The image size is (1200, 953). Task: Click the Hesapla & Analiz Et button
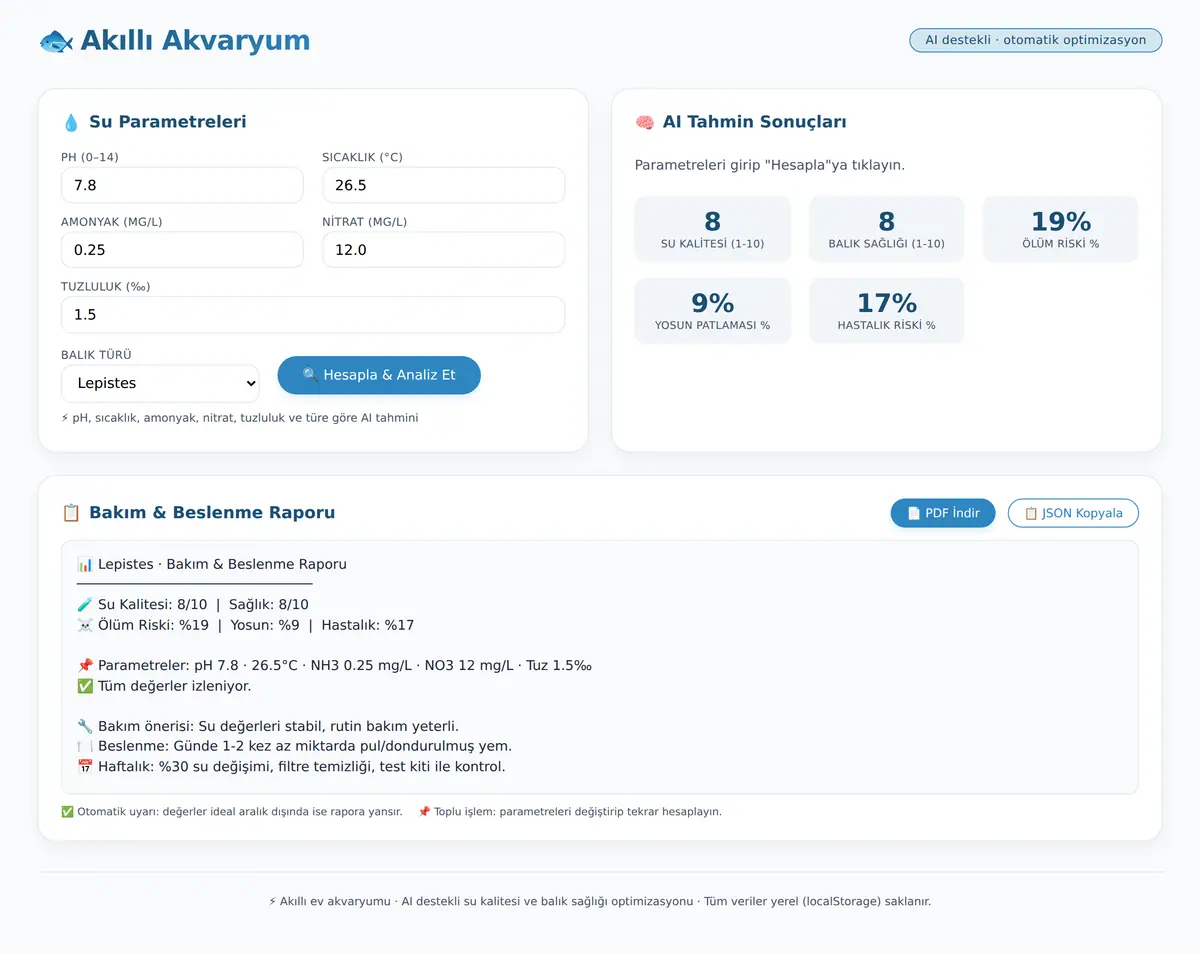[379, 375]
